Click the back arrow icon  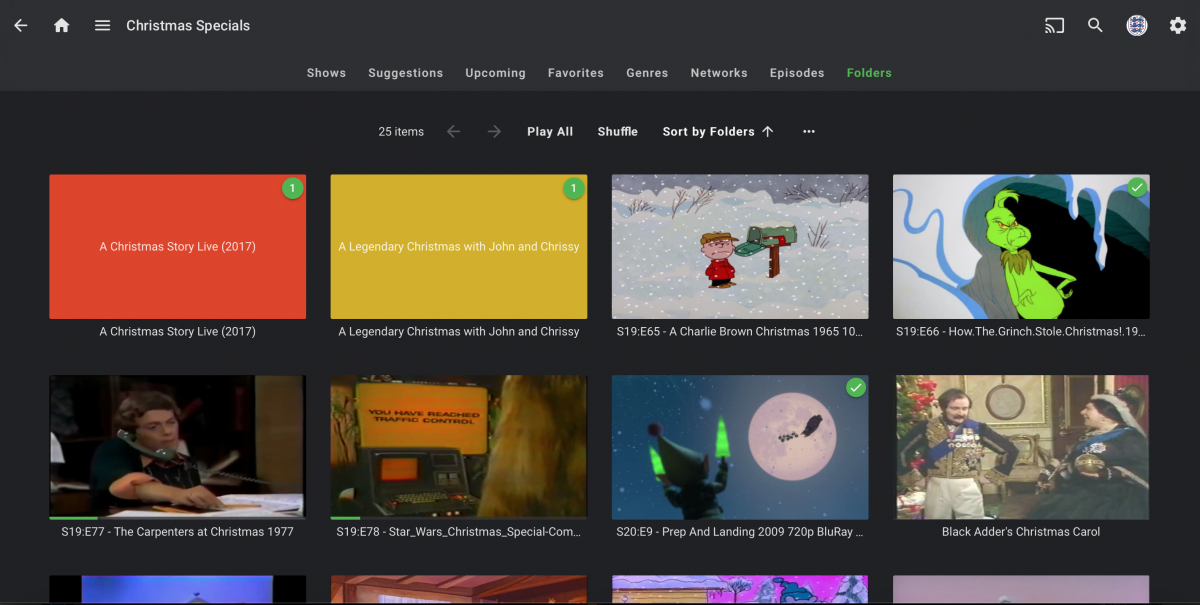click(x=21, y=26)
